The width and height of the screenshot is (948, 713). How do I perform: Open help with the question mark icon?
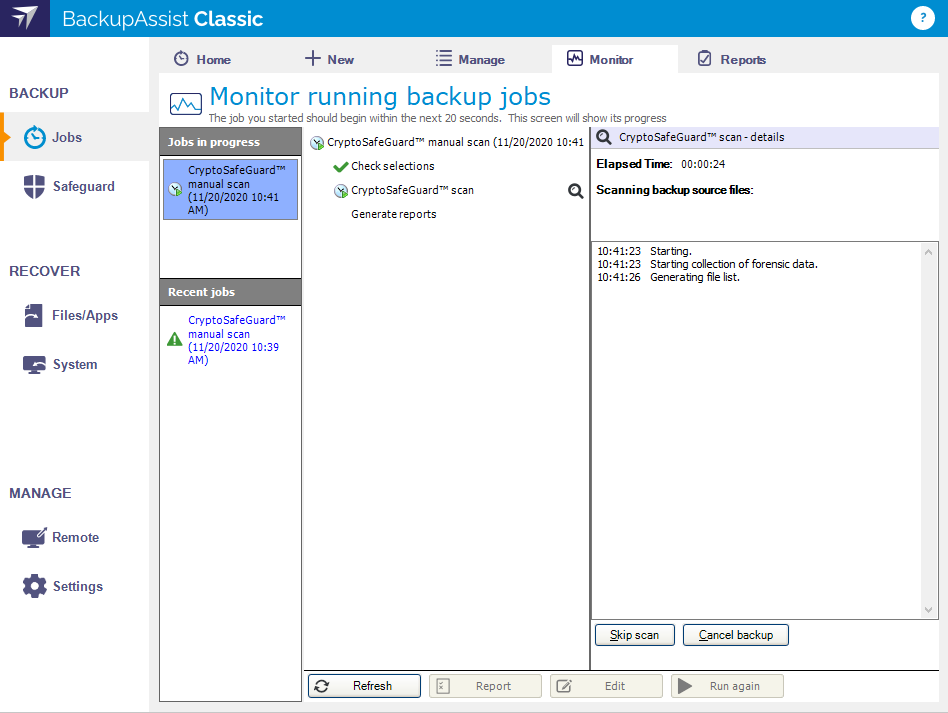922,18
